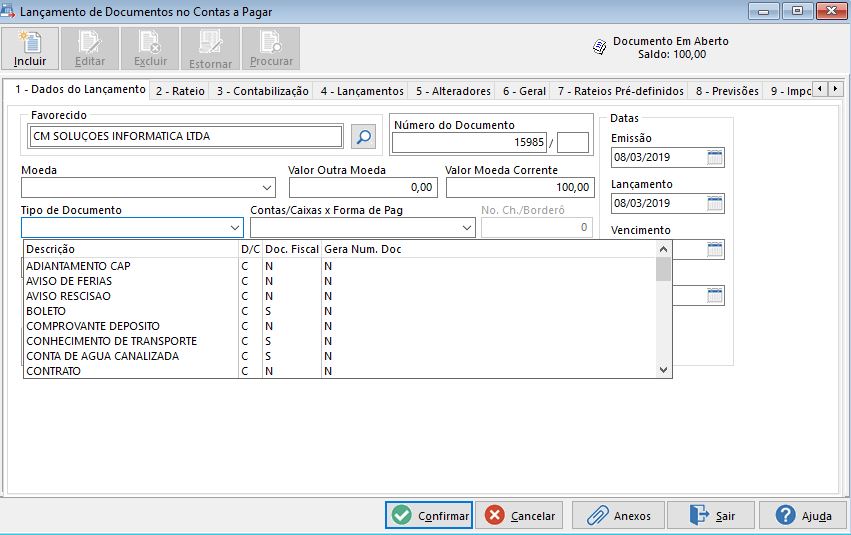Open the Lançamento calendar picker icon

pos(715,203)
